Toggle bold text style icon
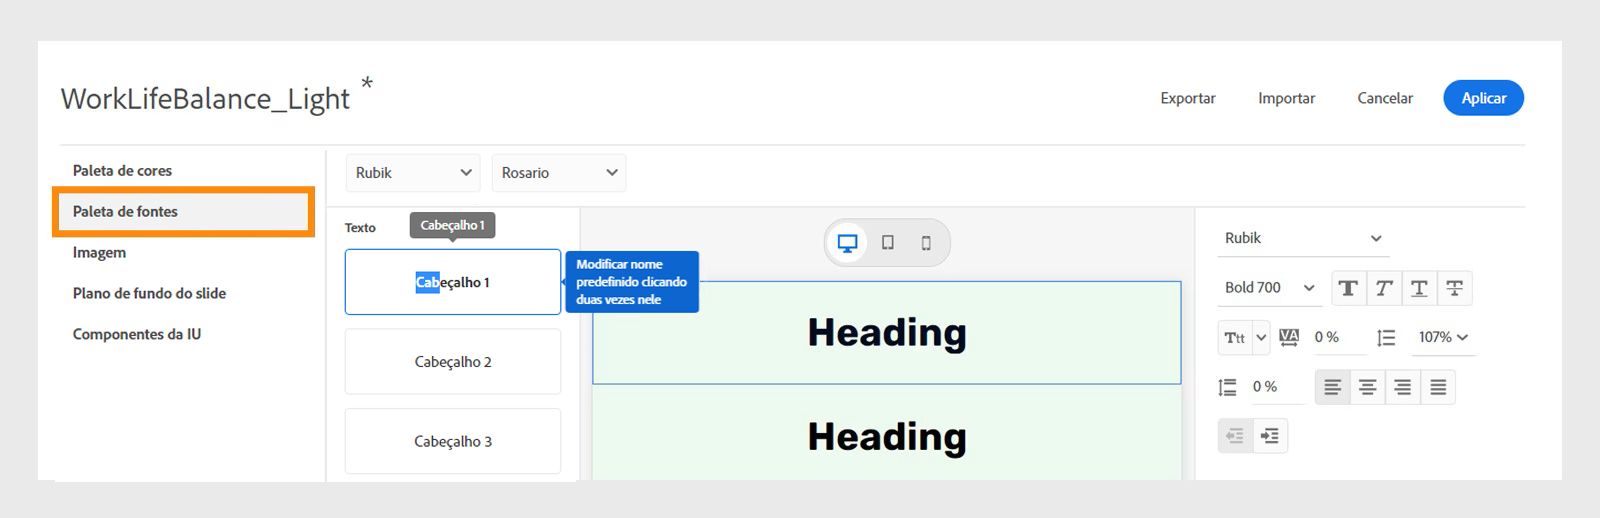This screenshot has width=1600, height=518. [1348, 288]
